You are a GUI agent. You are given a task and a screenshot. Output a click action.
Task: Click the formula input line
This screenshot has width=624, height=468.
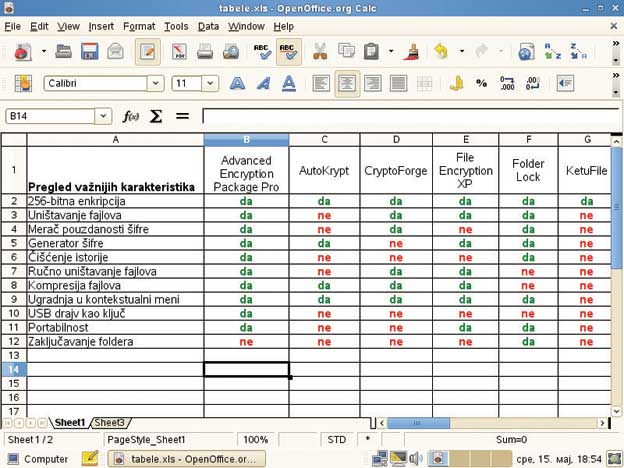tap(412, 116)
